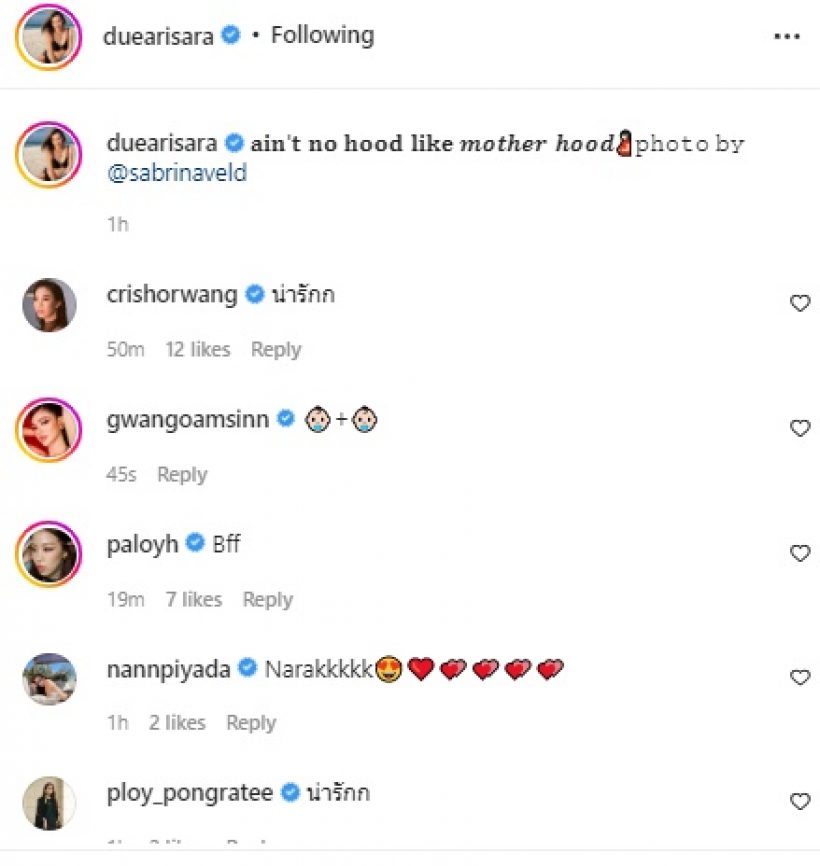The height and width of the screenshot is (866, 820).
Task: Reply to paloyh's comment
Action: click(267, 599)
